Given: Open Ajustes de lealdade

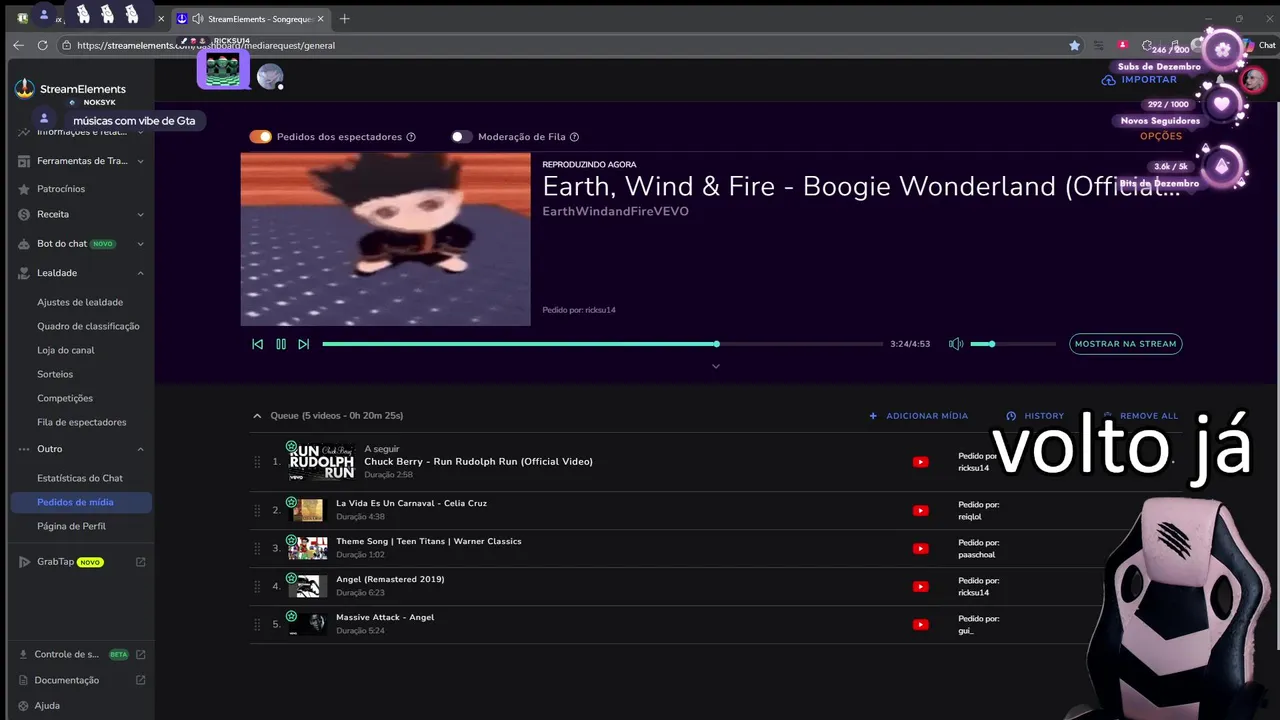Looking at the screenshot, I should (x=80, y=302).
